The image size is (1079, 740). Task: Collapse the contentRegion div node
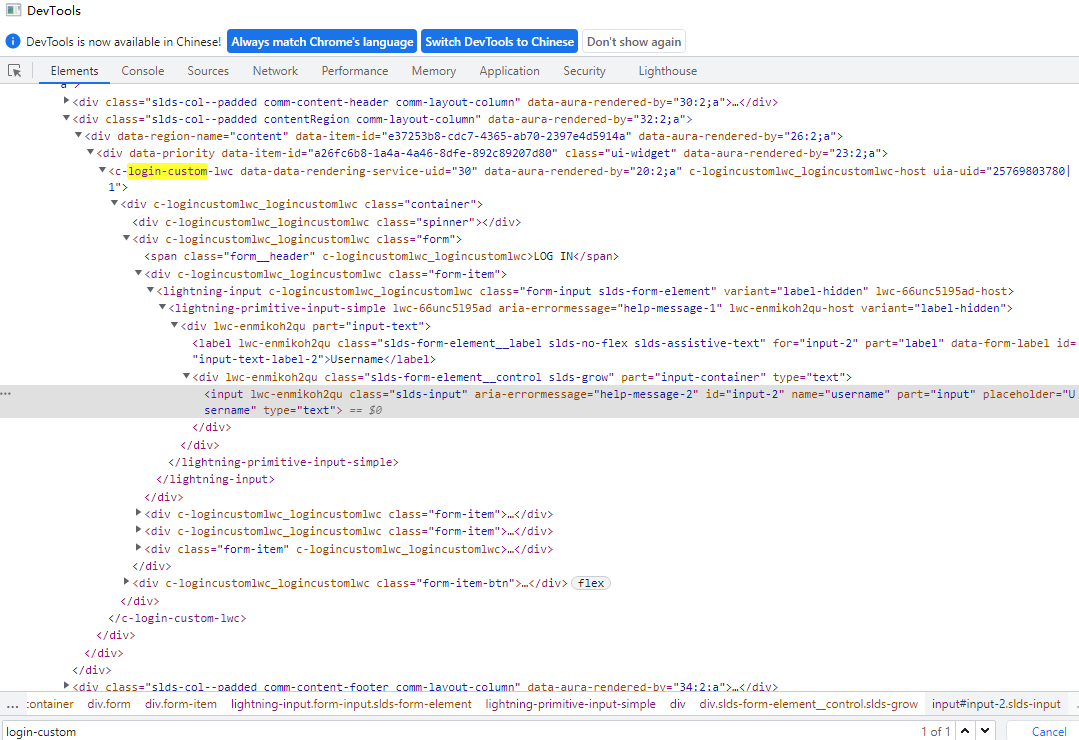pyautogui.click(x=66, y=118)
